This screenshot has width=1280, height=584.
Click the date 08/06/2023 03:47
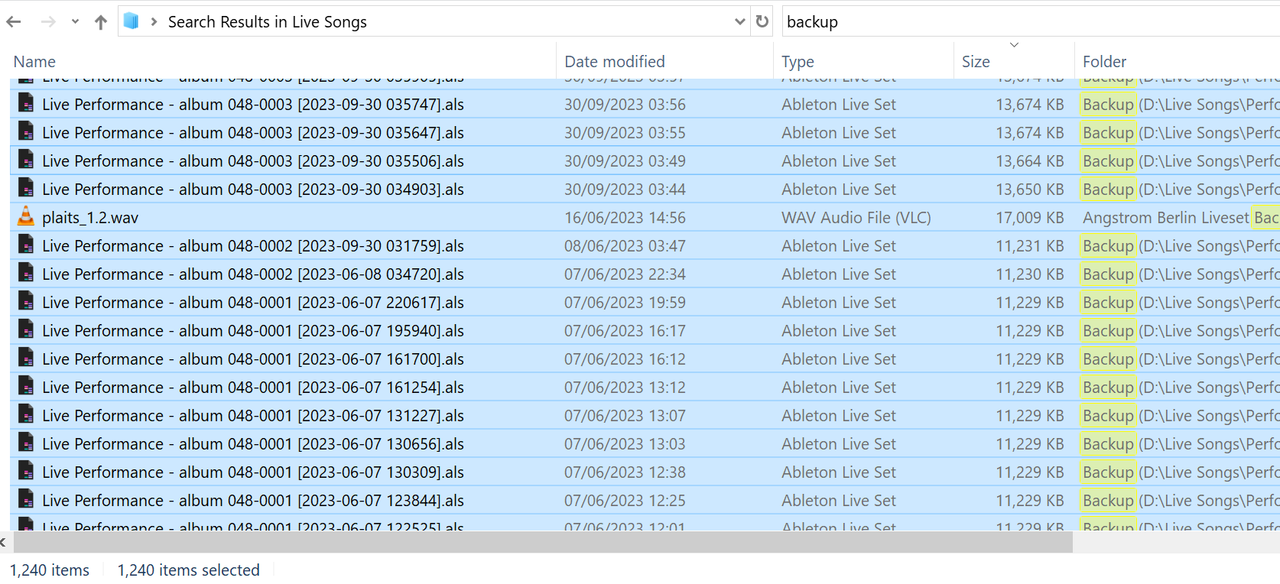coord(625,246)
